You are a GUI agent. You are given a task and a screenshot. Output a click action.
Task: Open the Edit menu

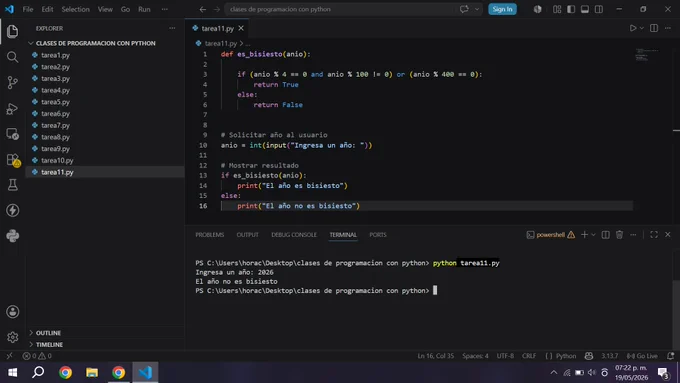[x=47, y=9]
